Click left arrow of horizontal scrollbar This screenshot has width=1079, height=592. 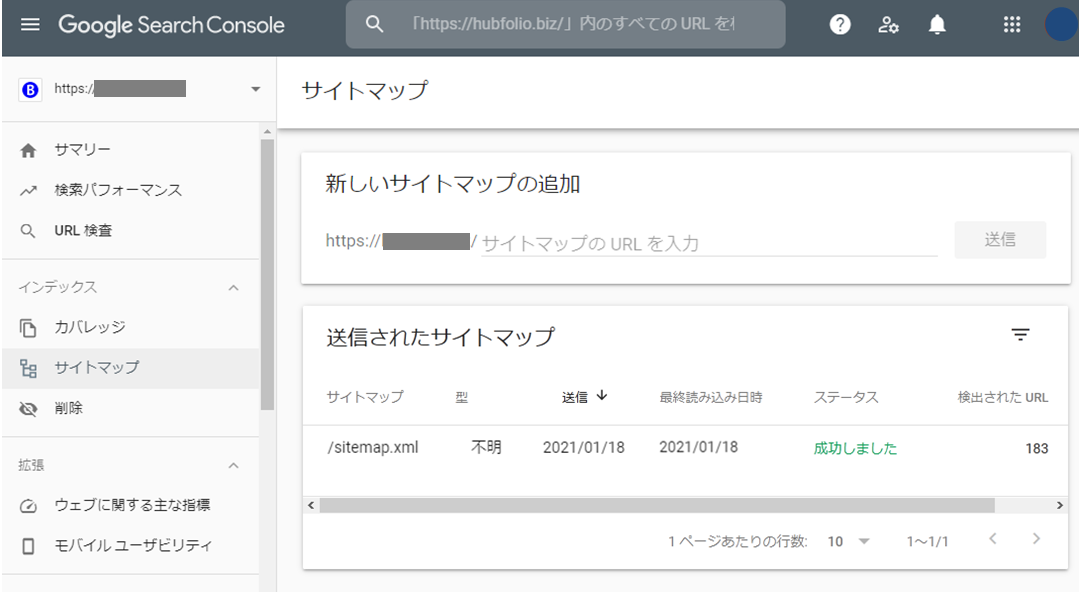click(x=311, y=505)
